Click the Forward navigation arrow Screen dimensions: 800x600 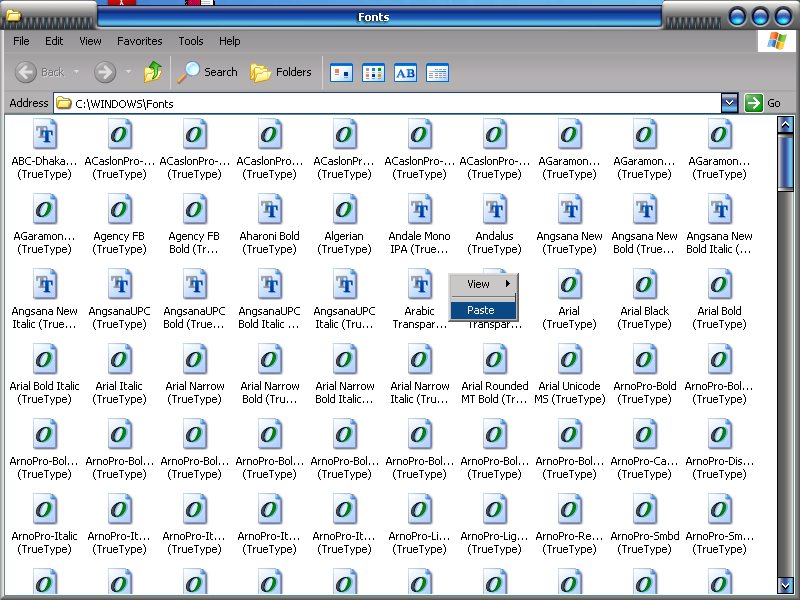(105, 72)
